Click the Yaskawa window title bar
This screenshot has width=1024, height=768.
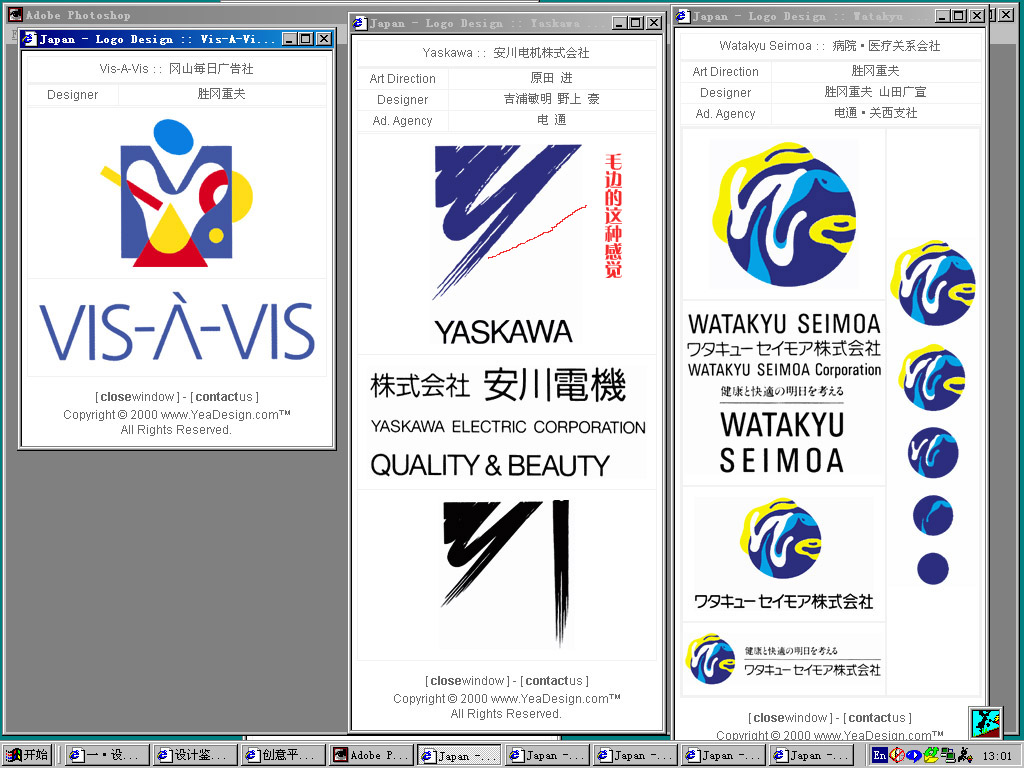pos(507,24)
